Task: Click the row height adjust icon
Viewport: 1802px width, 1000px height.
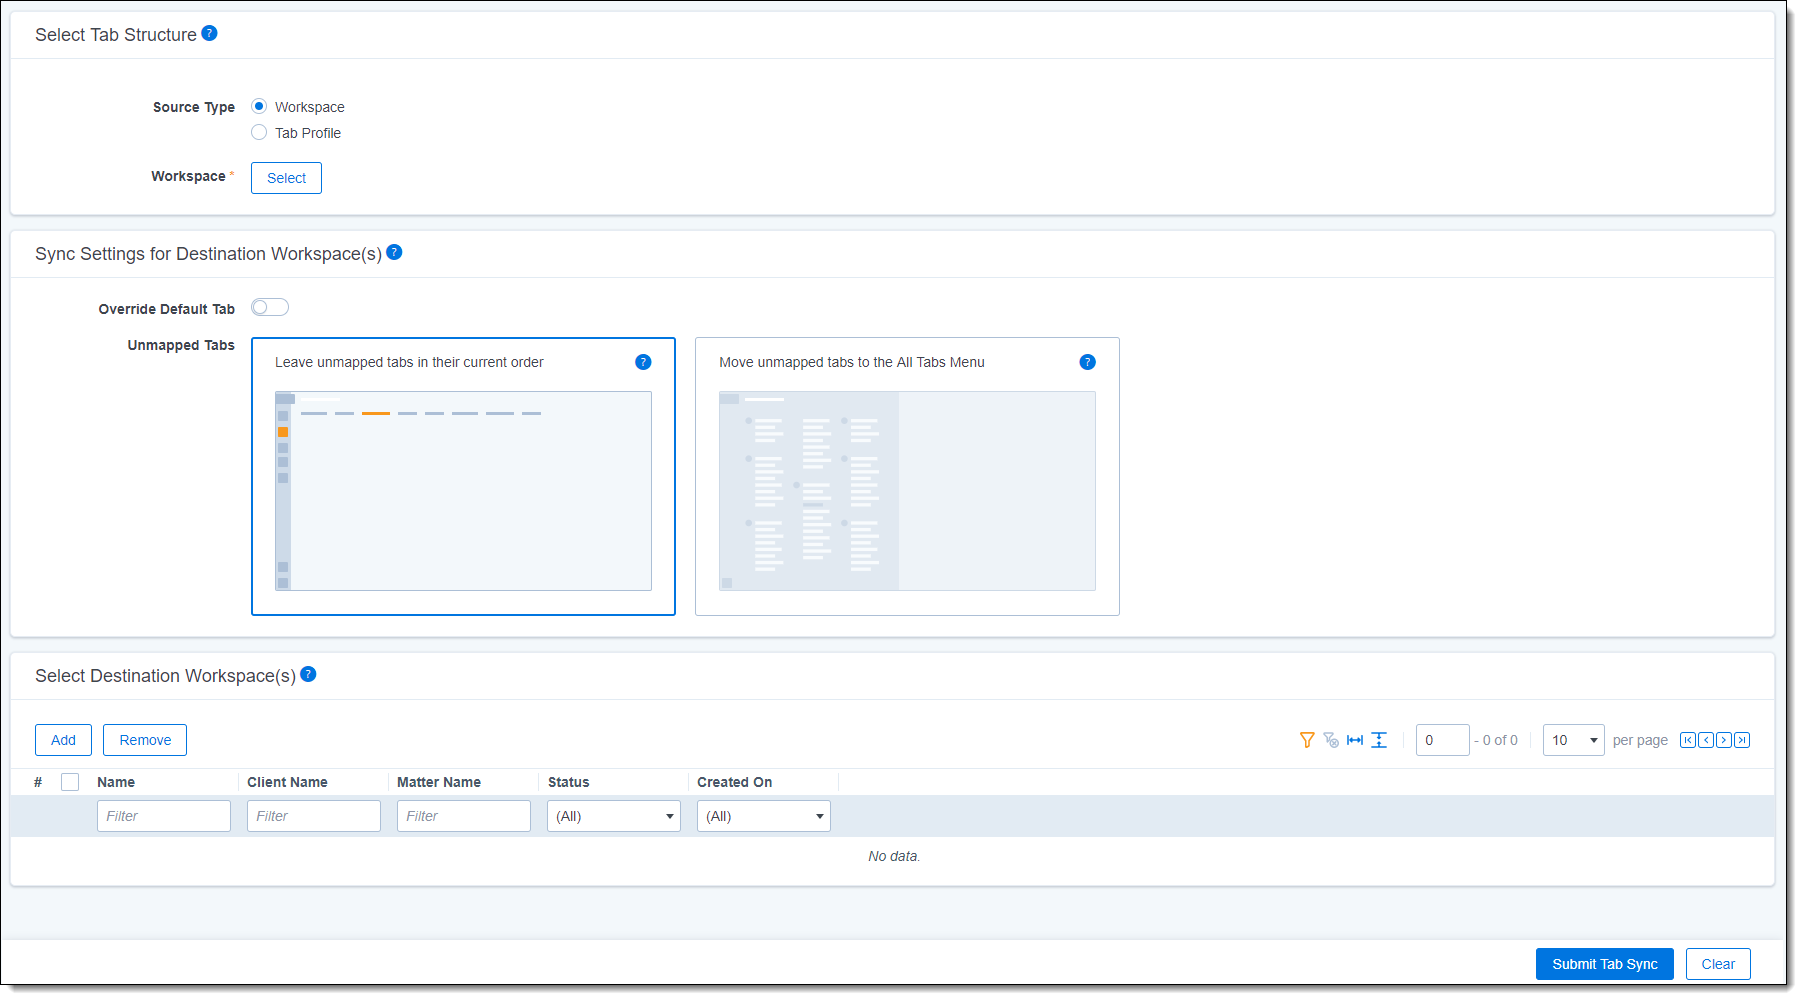Action: [1379, 740]
